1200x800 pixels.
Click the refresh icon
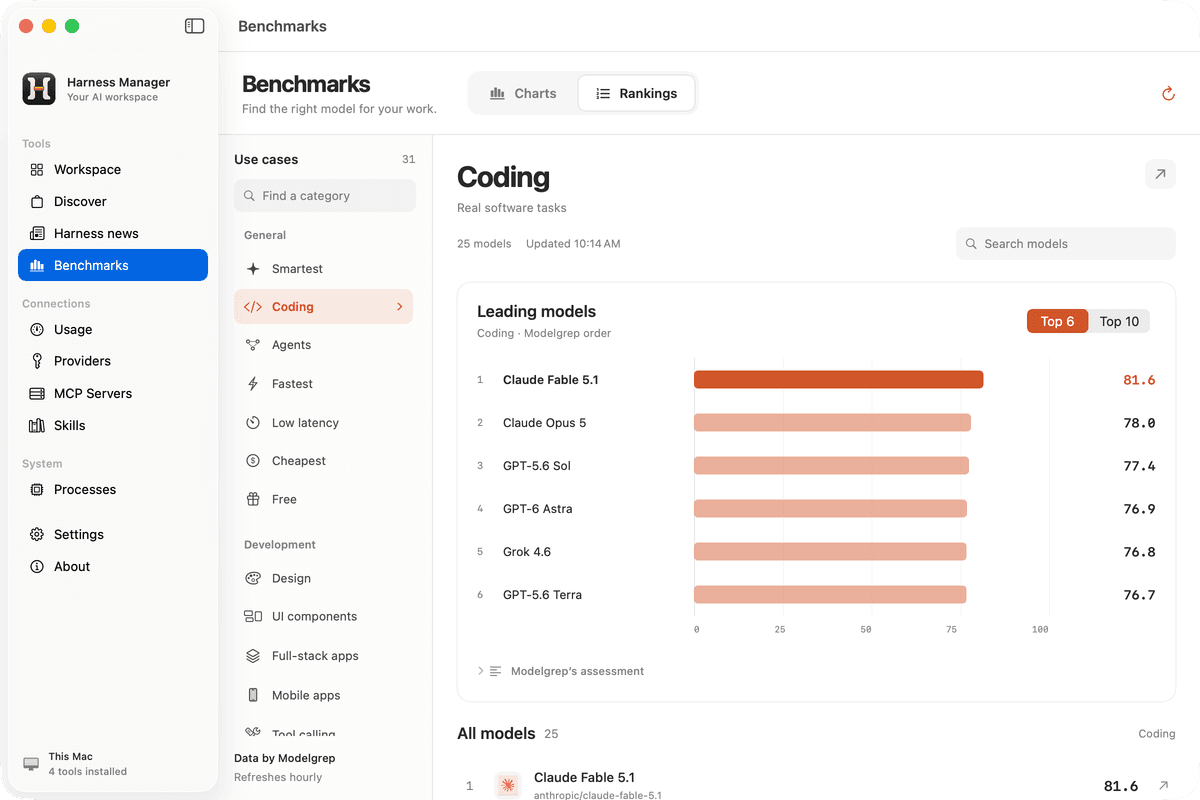point(1168,93)
